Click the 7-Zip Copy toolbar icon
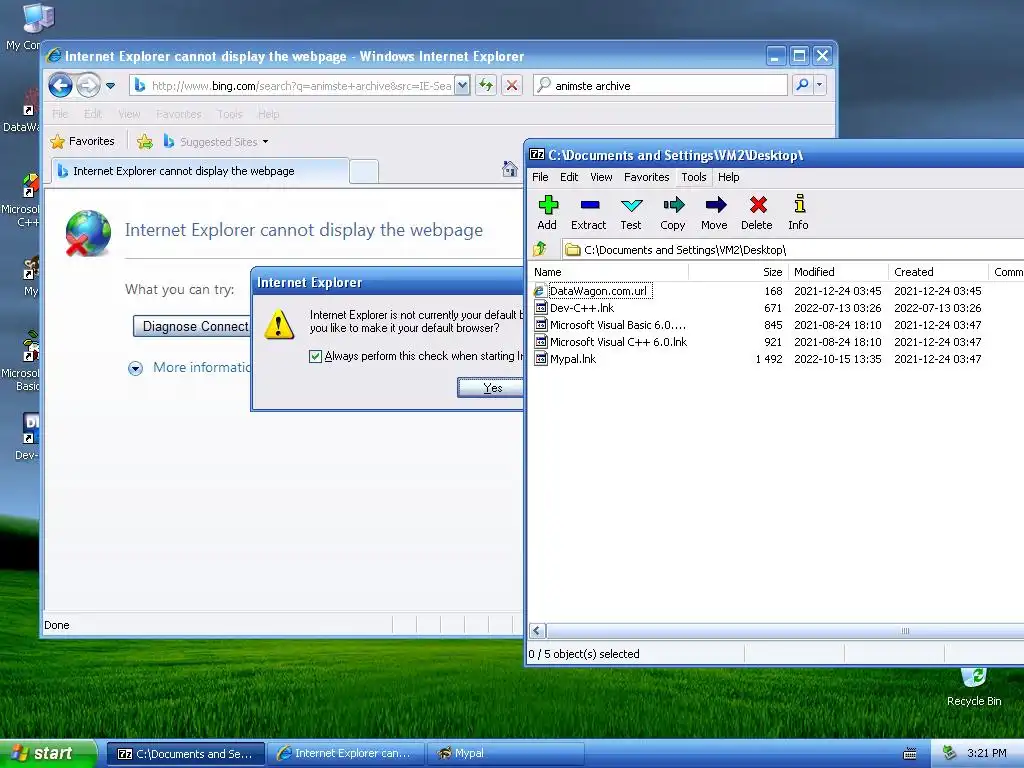 tap(673, 212)
